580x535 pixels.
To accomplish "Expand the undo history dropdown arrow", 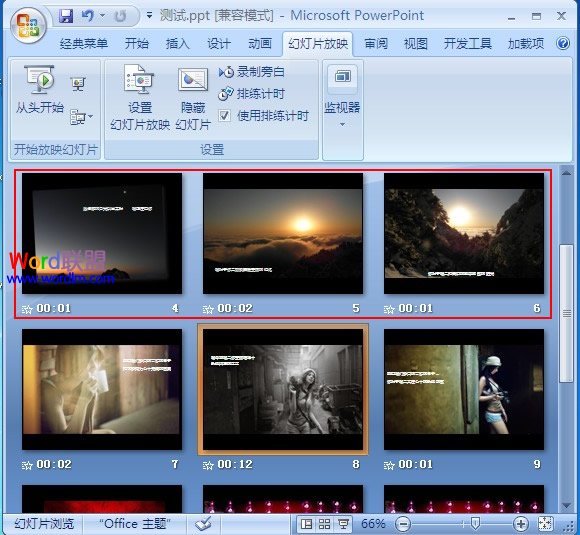I will click(x=102, y=16).
